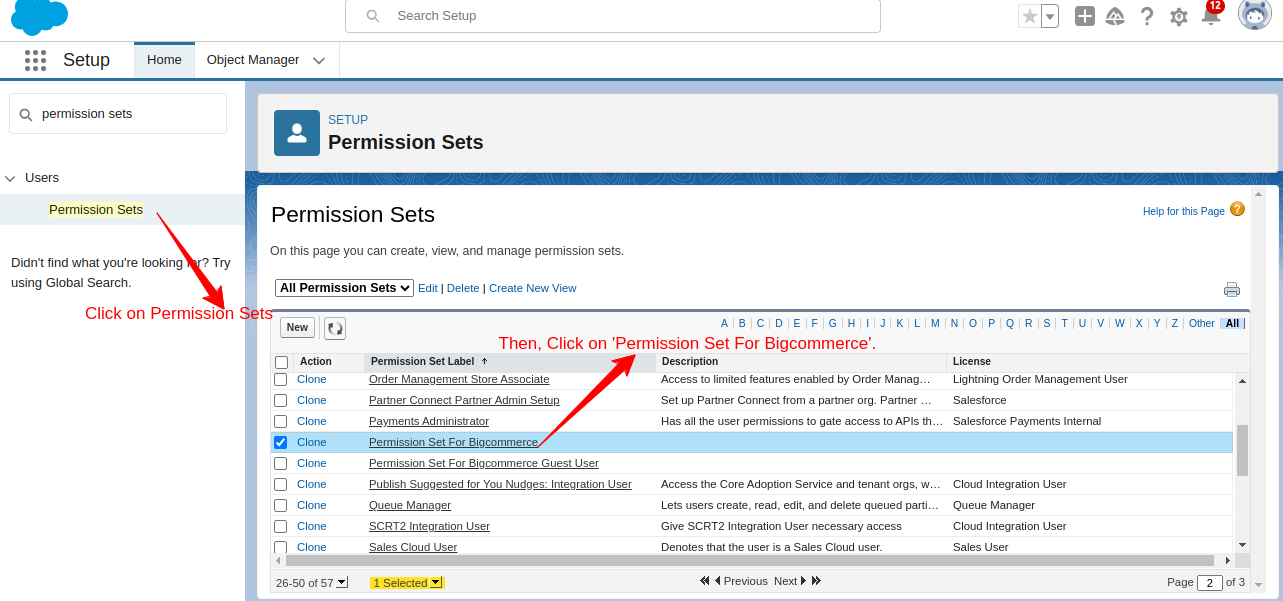
Task: Show All in alphabet filter
Action: (1232, 323)
